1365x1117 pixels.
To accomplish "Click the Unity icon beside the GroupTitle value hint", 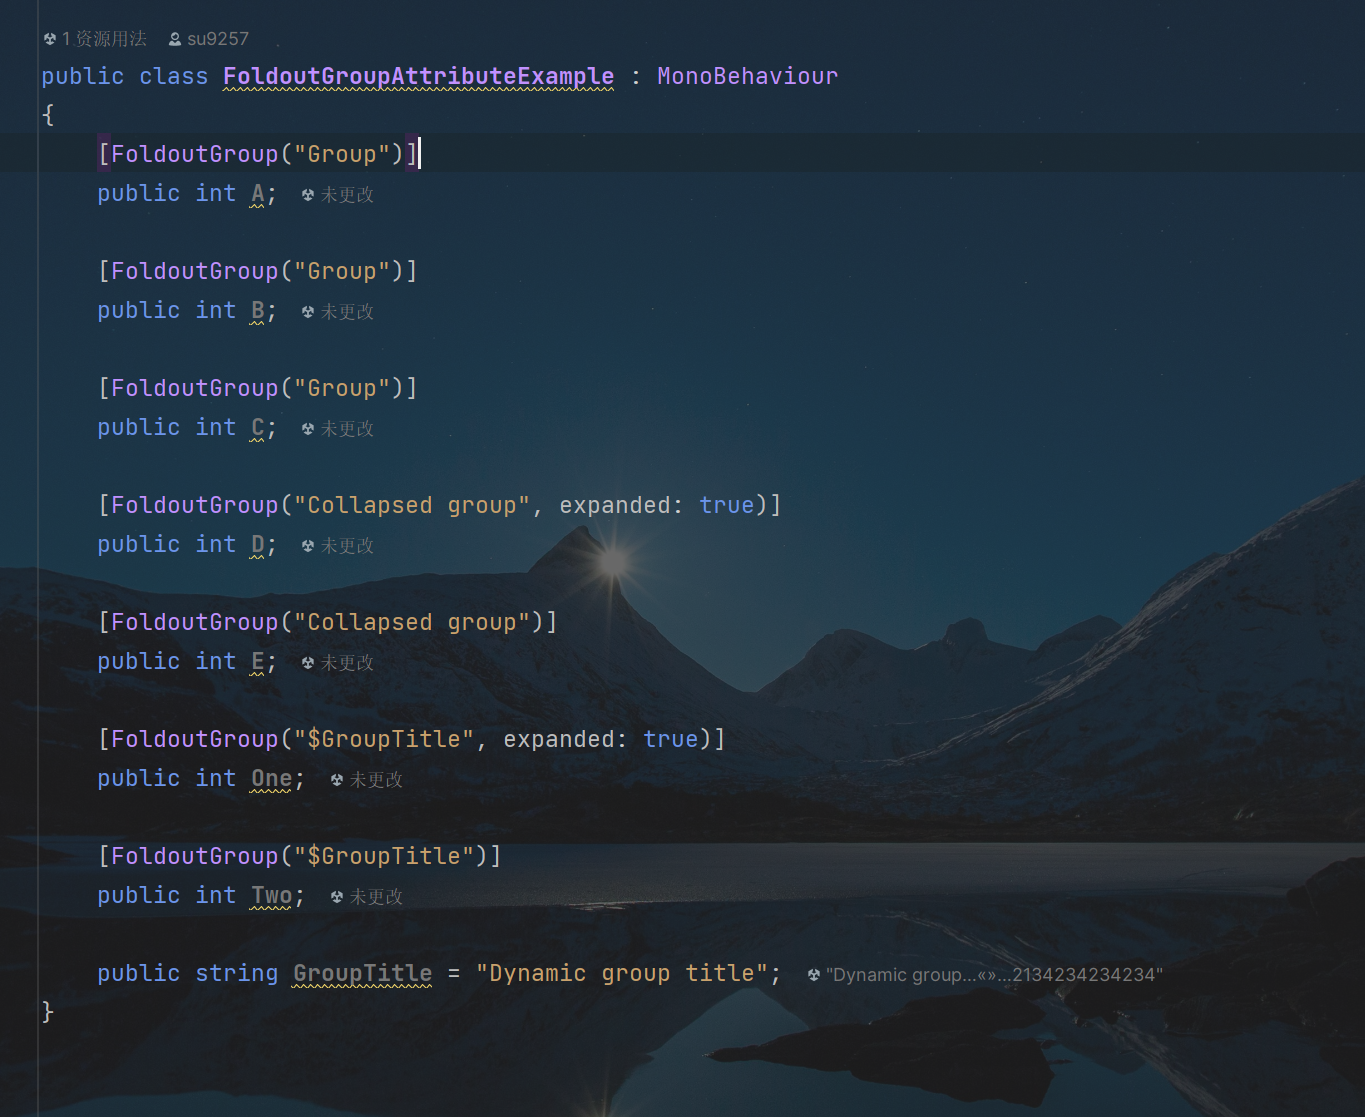I will click(814, 975).
